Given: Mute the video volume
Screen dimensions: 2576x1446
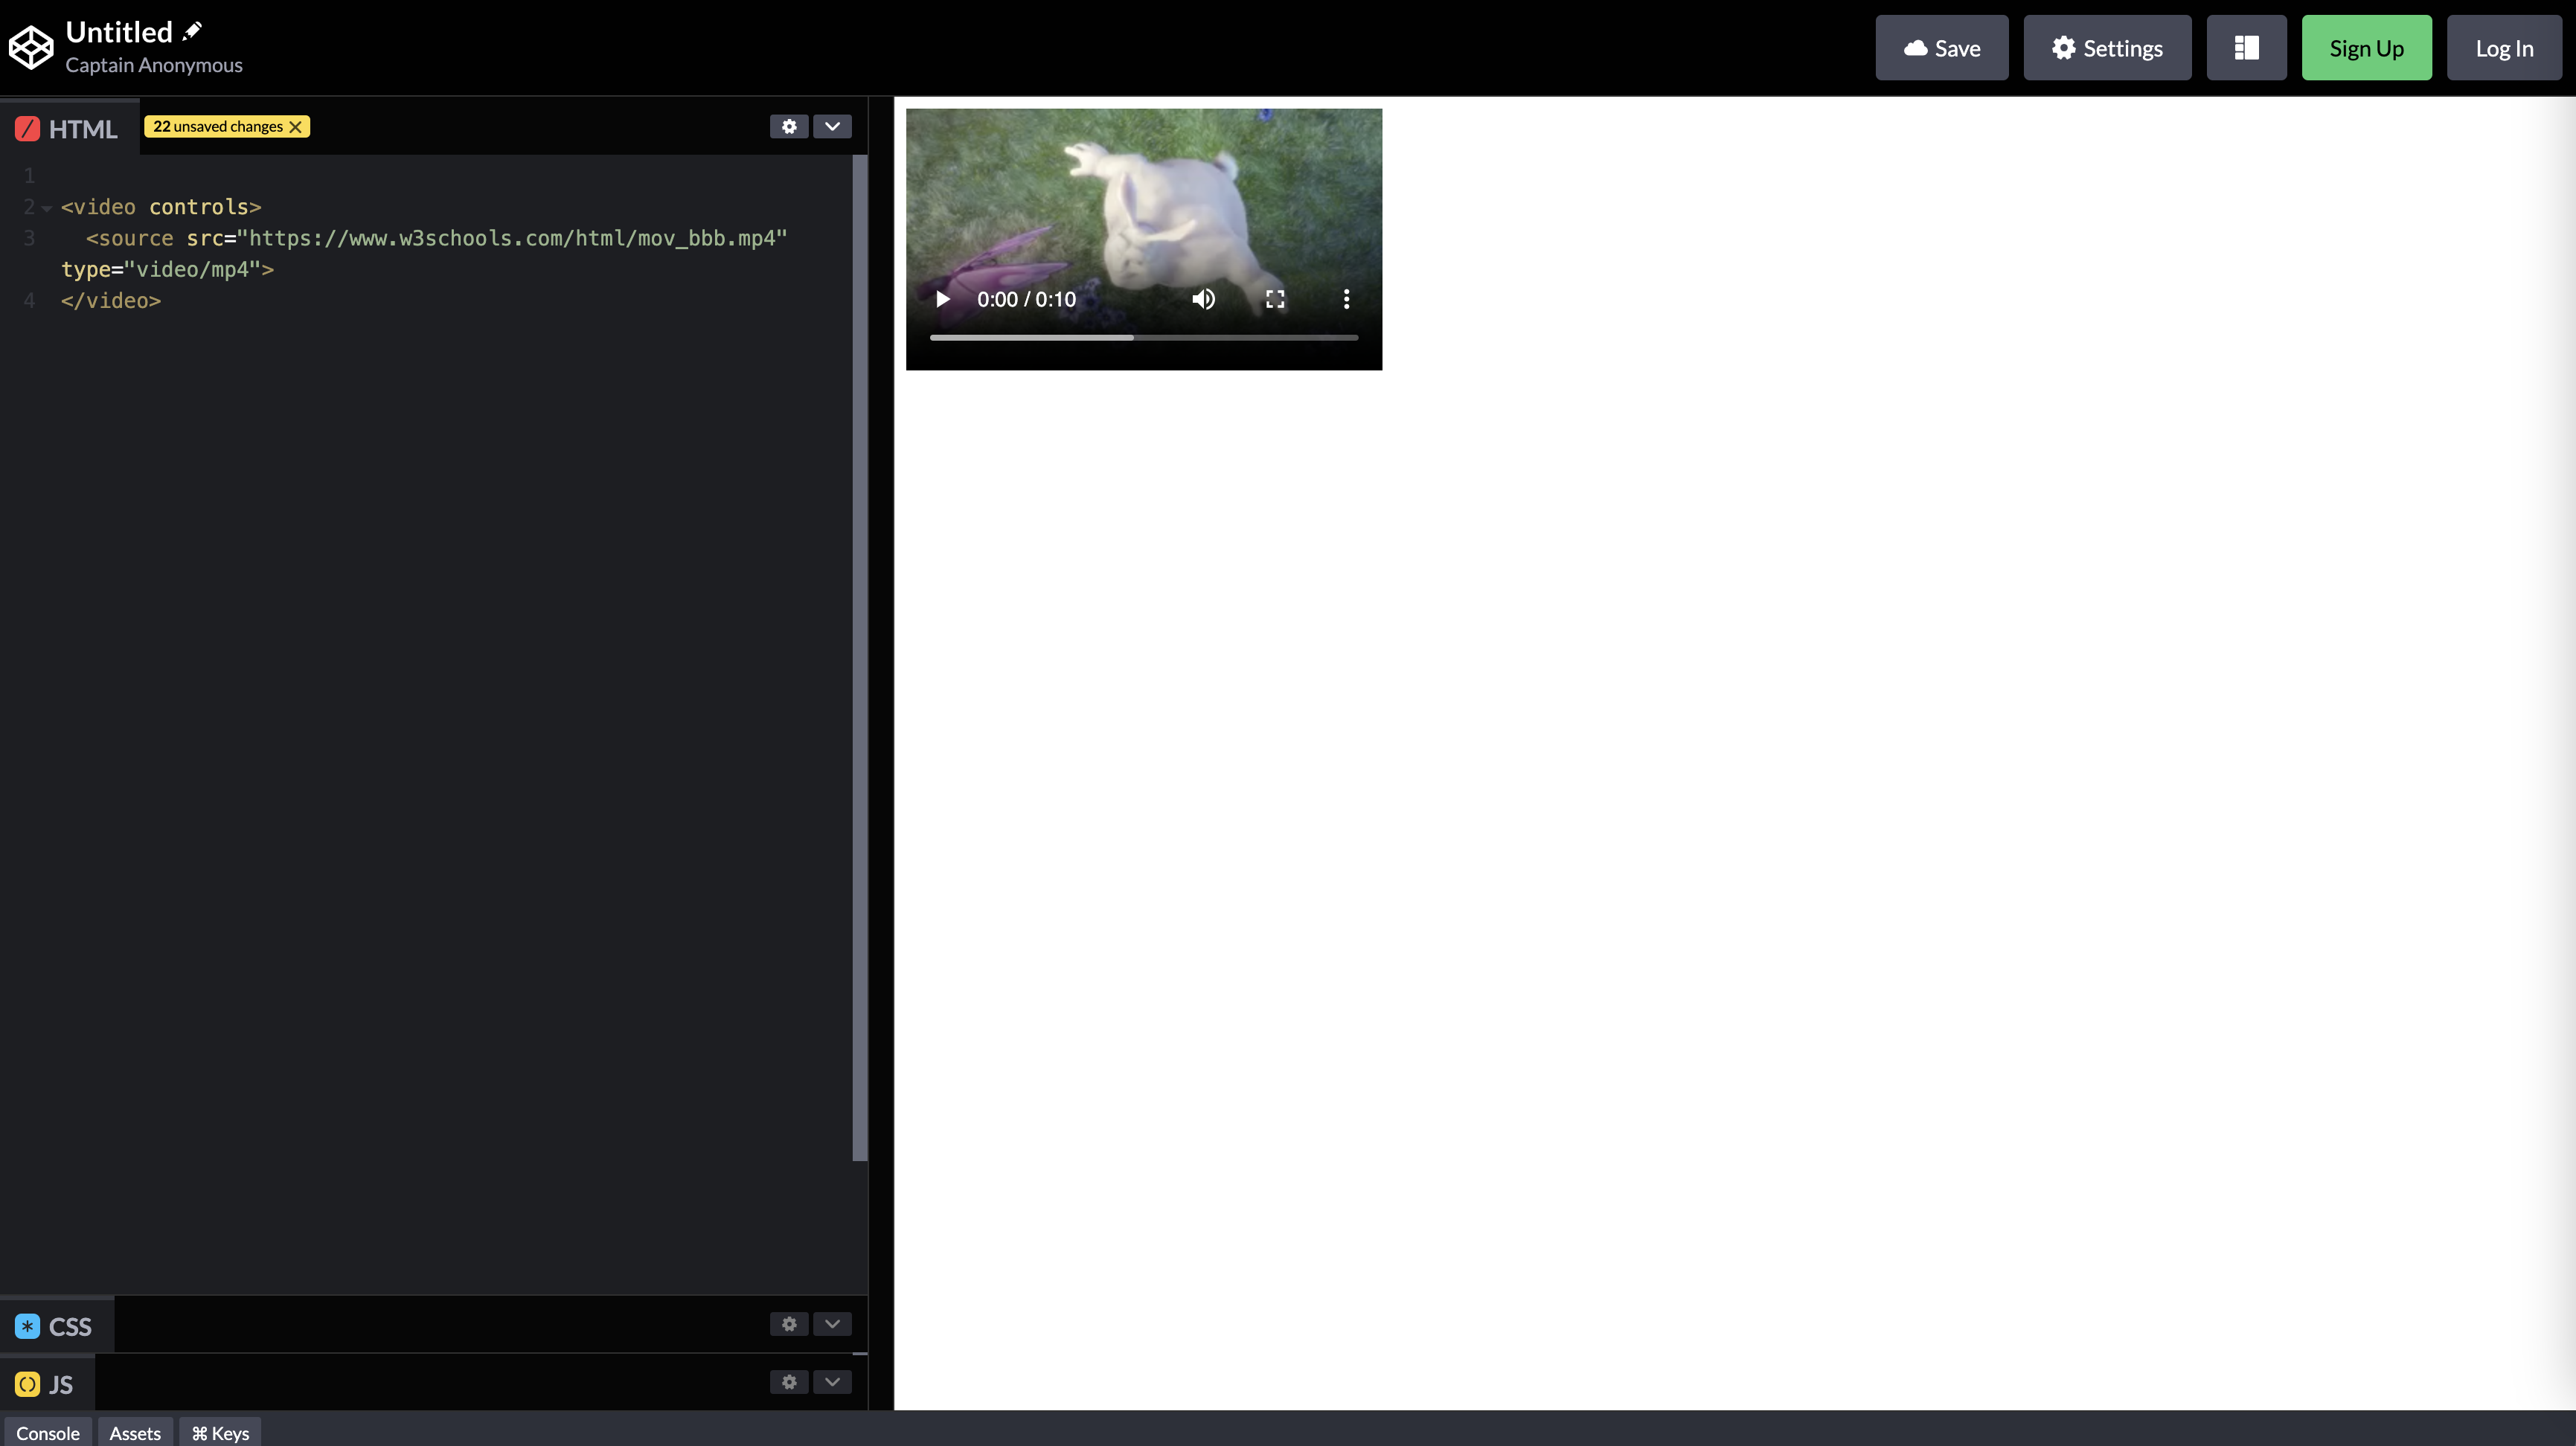Looking at the screenshot, I should coord(1203,299).
